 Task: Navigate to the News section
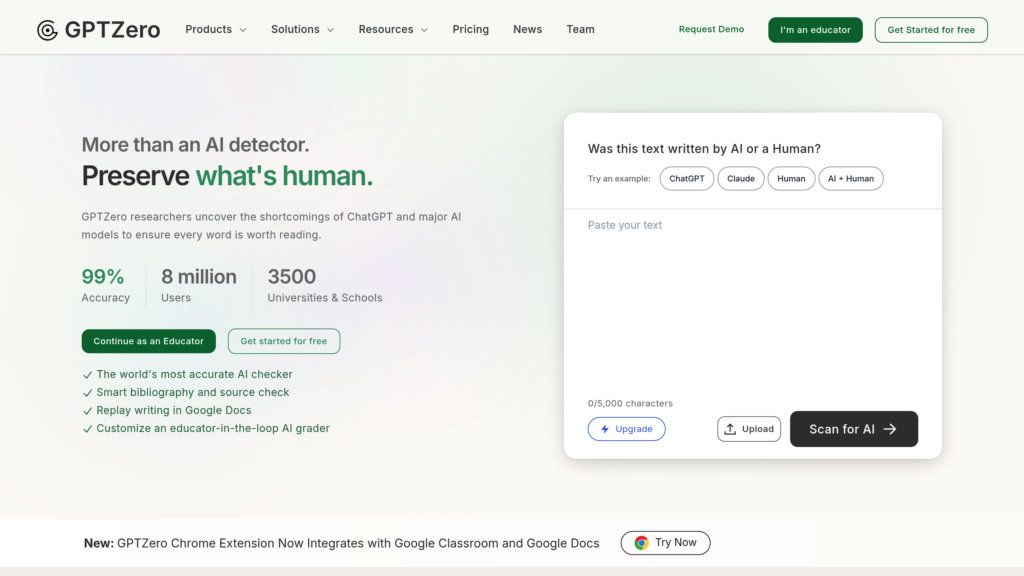(527, 29)
